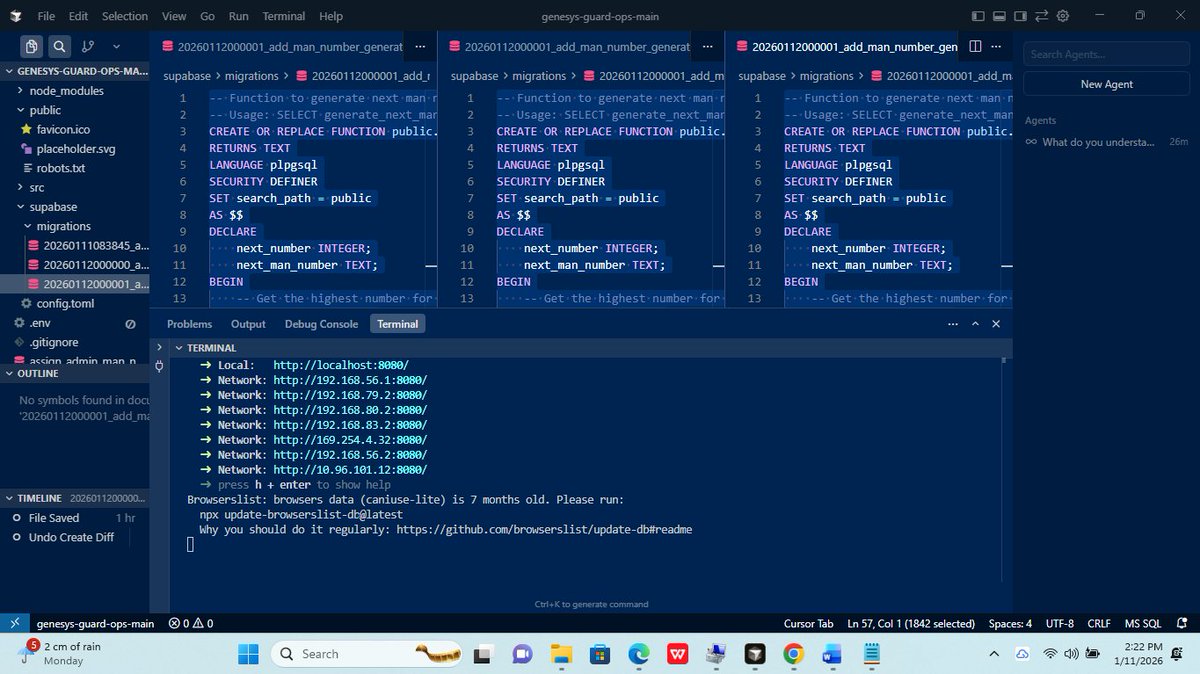Select the Terminal panel tab
This screenshot has width=1200, height=674.
pos(397,324)
